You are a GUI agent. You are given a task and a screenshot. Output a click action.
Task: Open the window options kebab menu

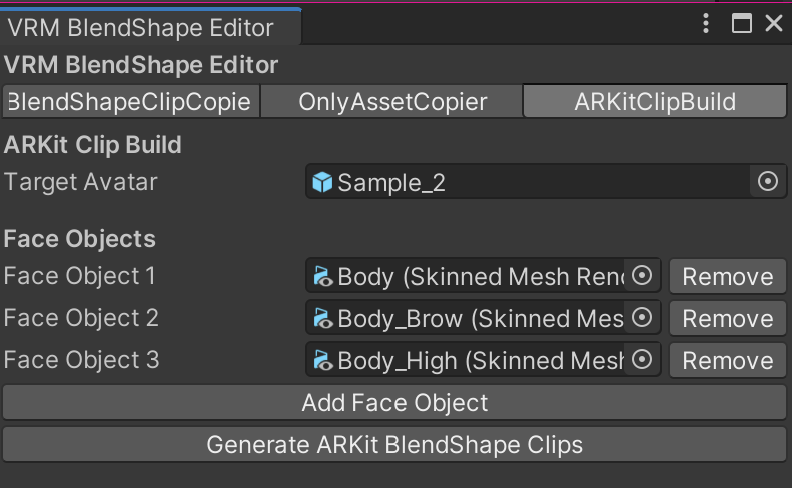(x=706, y=23)
